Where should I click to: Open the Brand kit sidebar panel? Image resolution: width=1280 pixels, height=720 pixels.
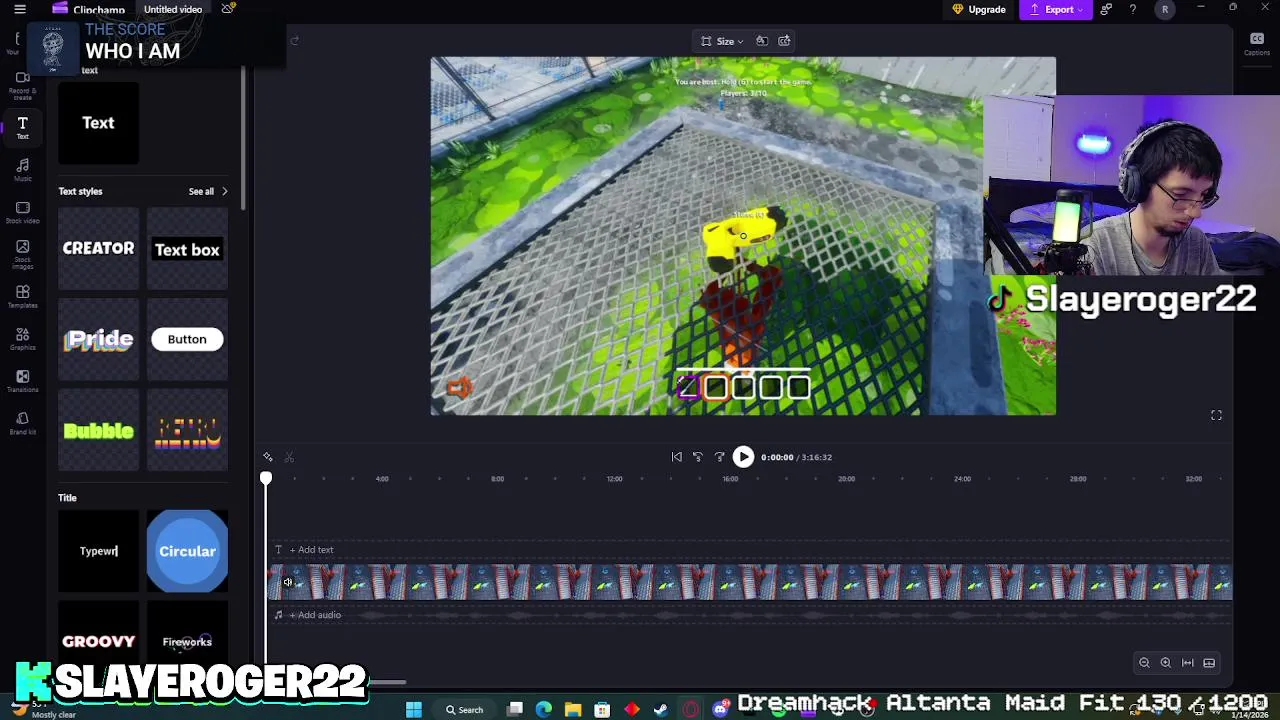[x=22, y=423]
